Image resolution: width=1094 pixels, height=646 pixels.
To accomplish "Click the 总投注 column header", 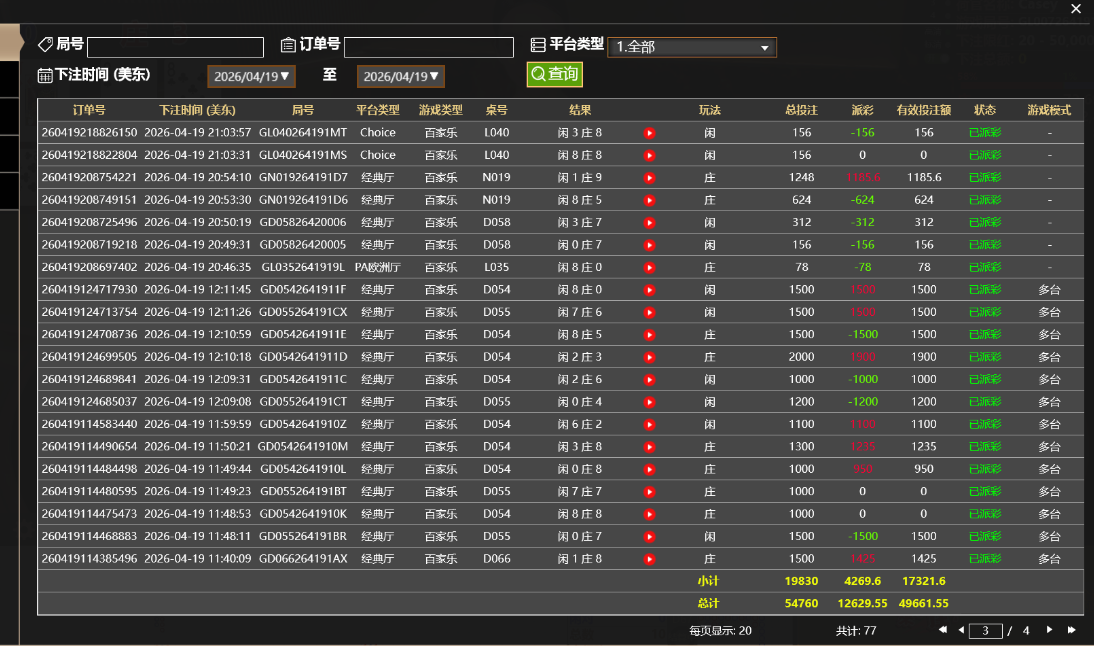I will [x=801, y=110].
